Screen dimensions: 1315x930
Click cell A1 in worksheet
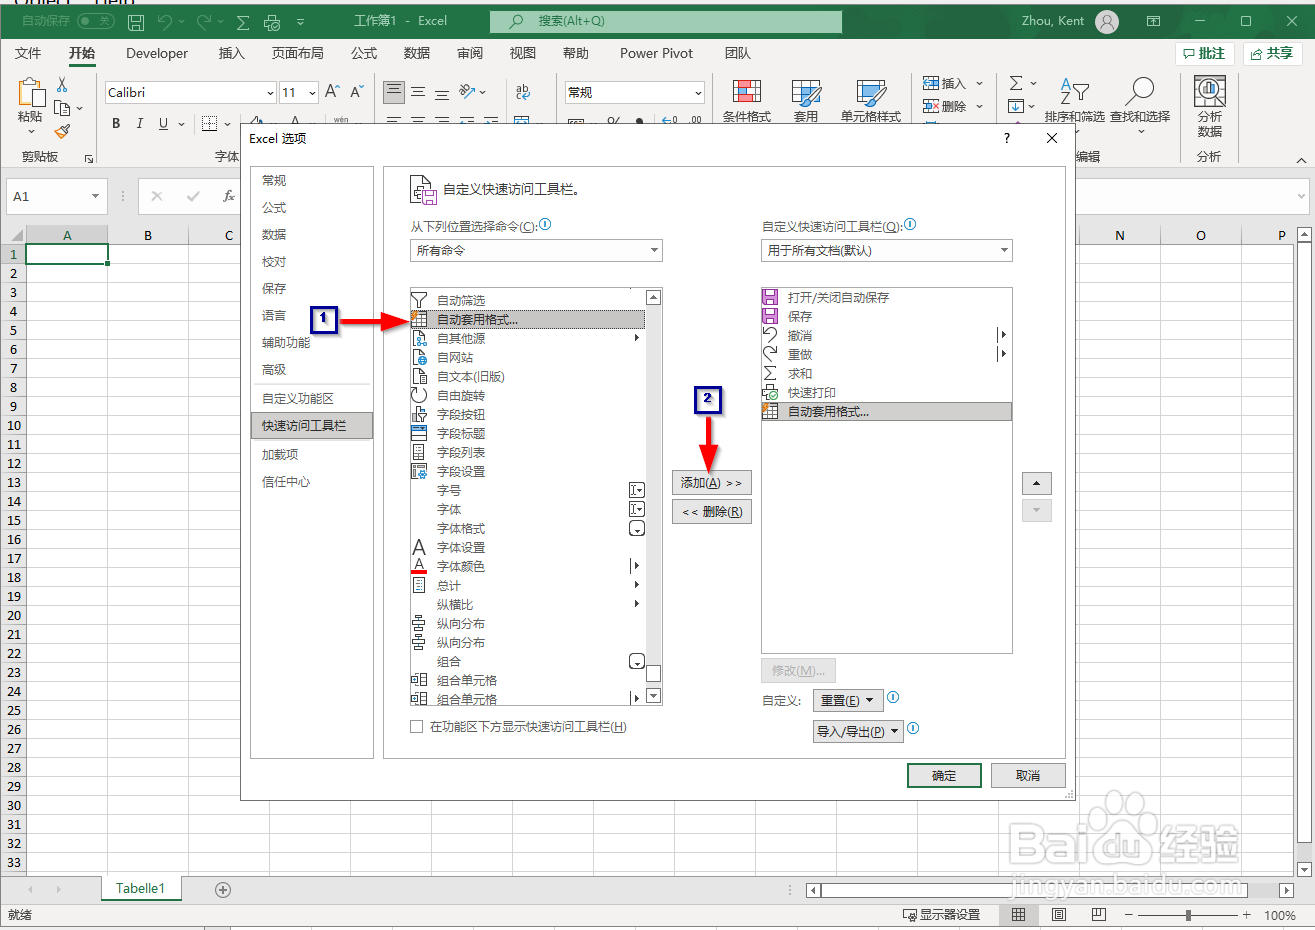(x=67, y=254)
